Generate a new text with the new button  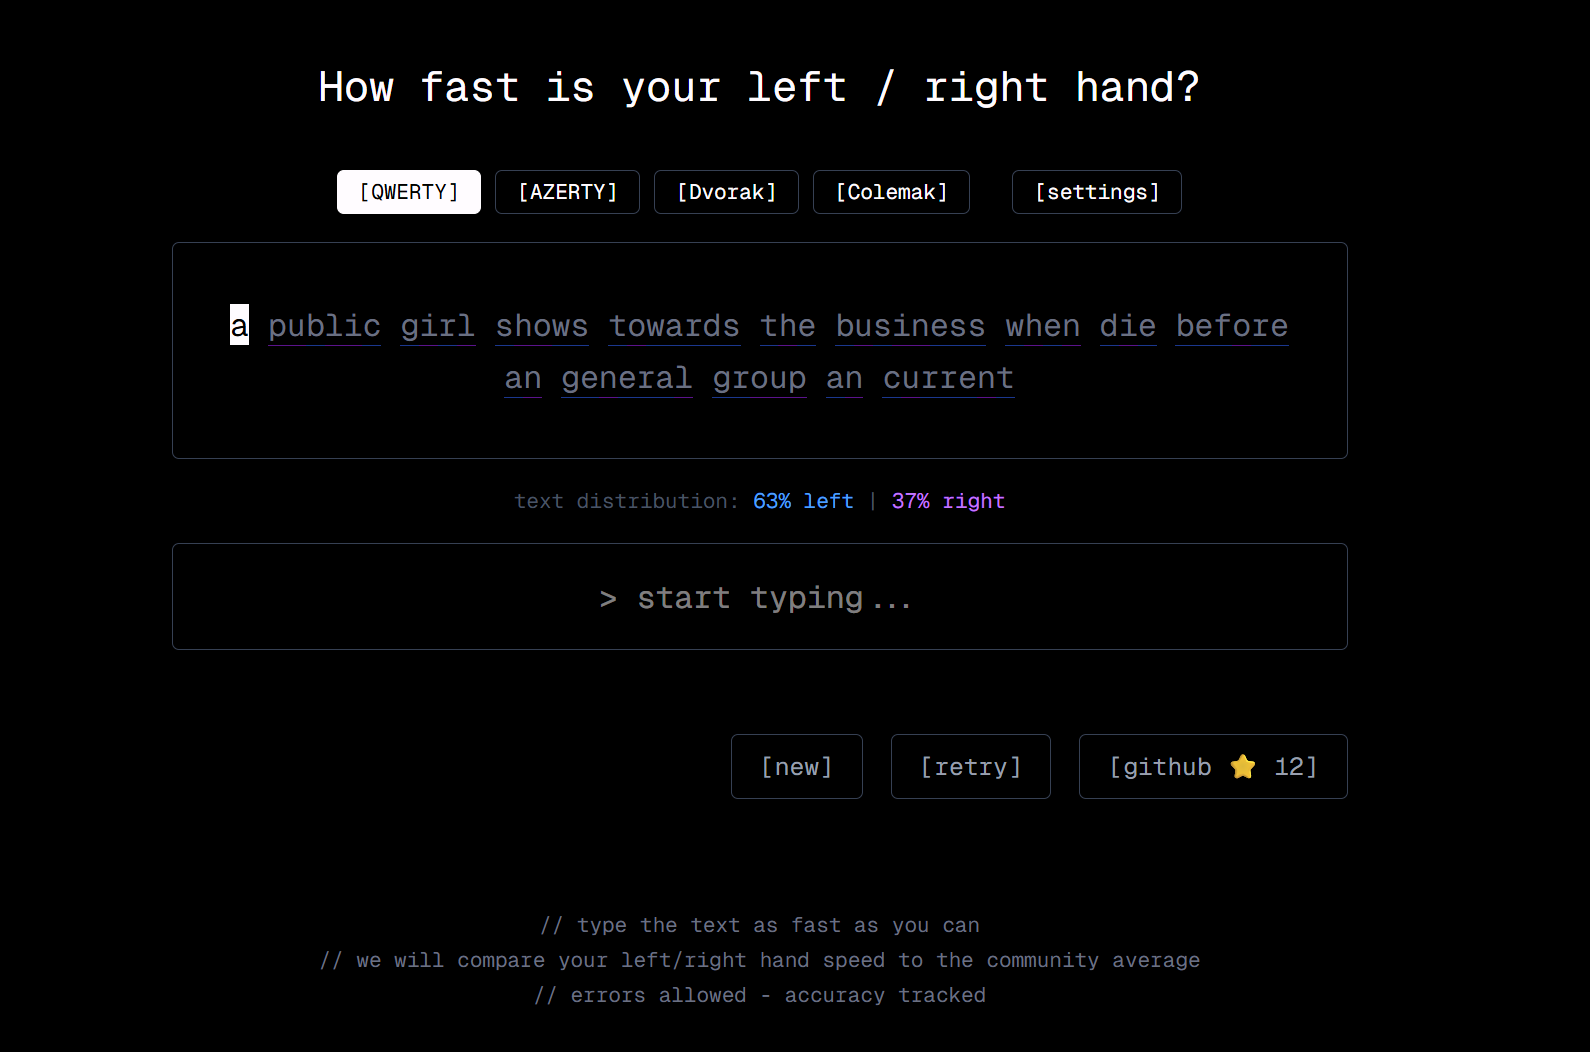click(796, 767)
